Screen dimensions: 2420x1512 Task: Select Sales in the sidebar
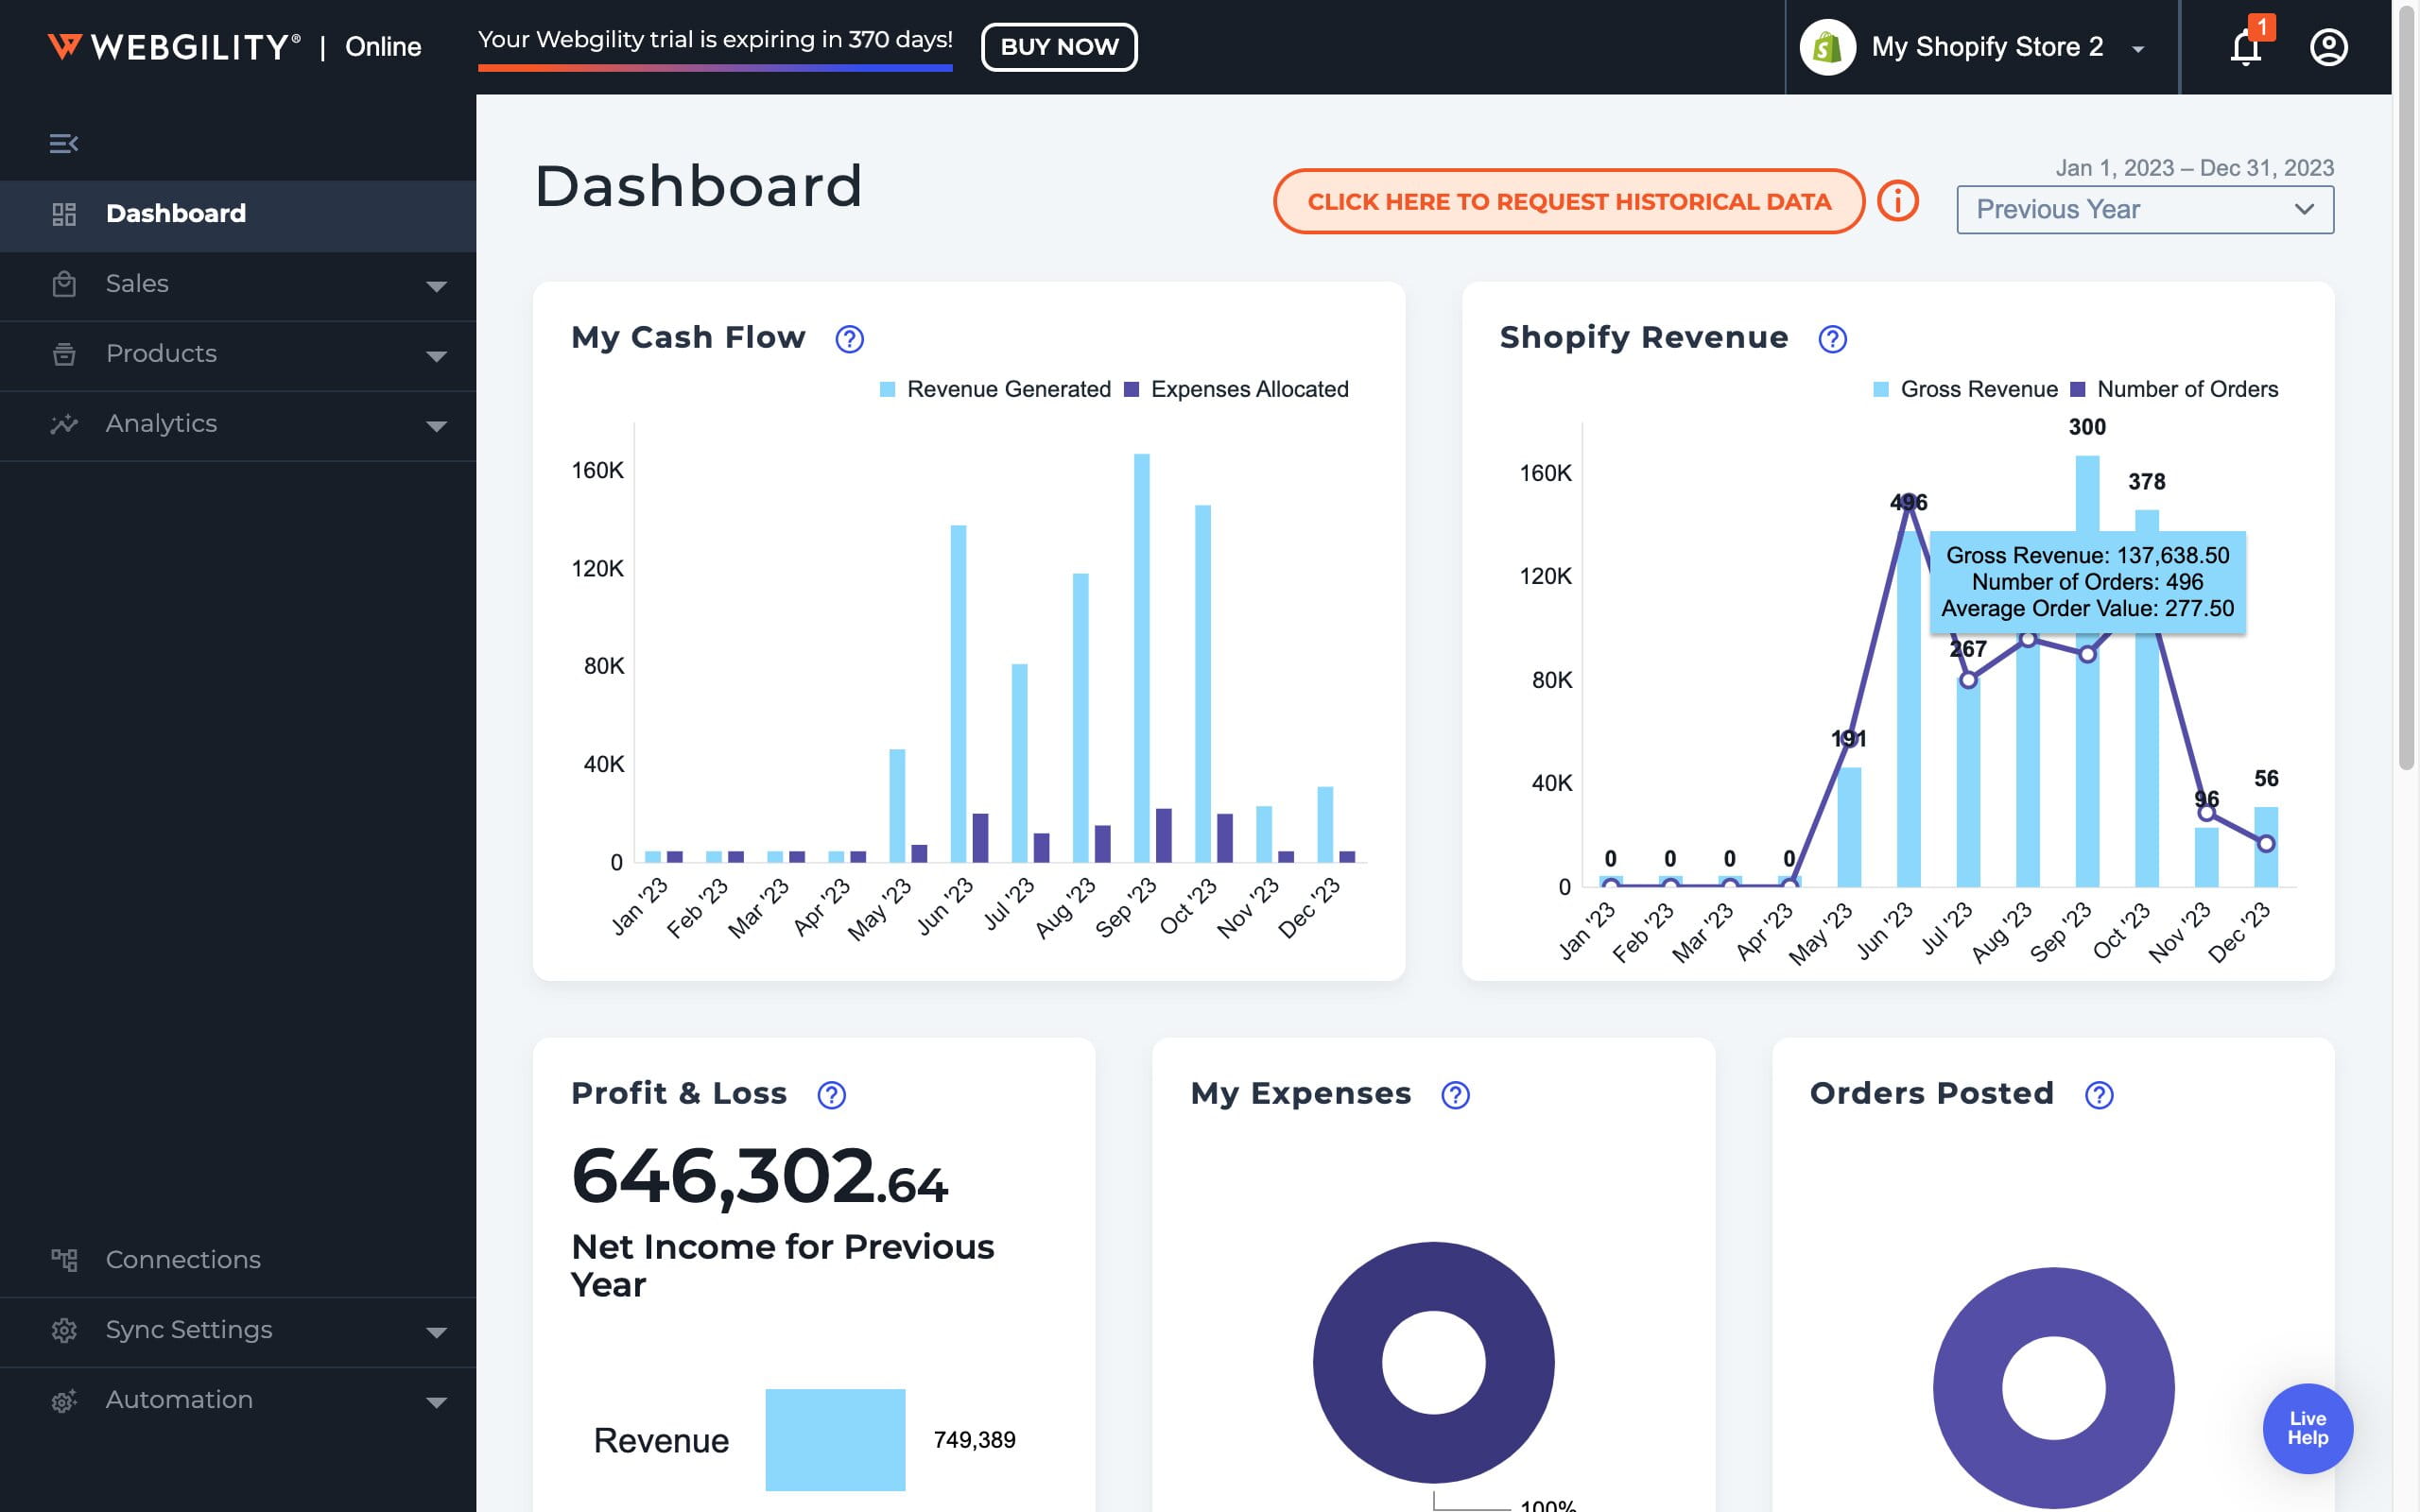tap(238, 284)
